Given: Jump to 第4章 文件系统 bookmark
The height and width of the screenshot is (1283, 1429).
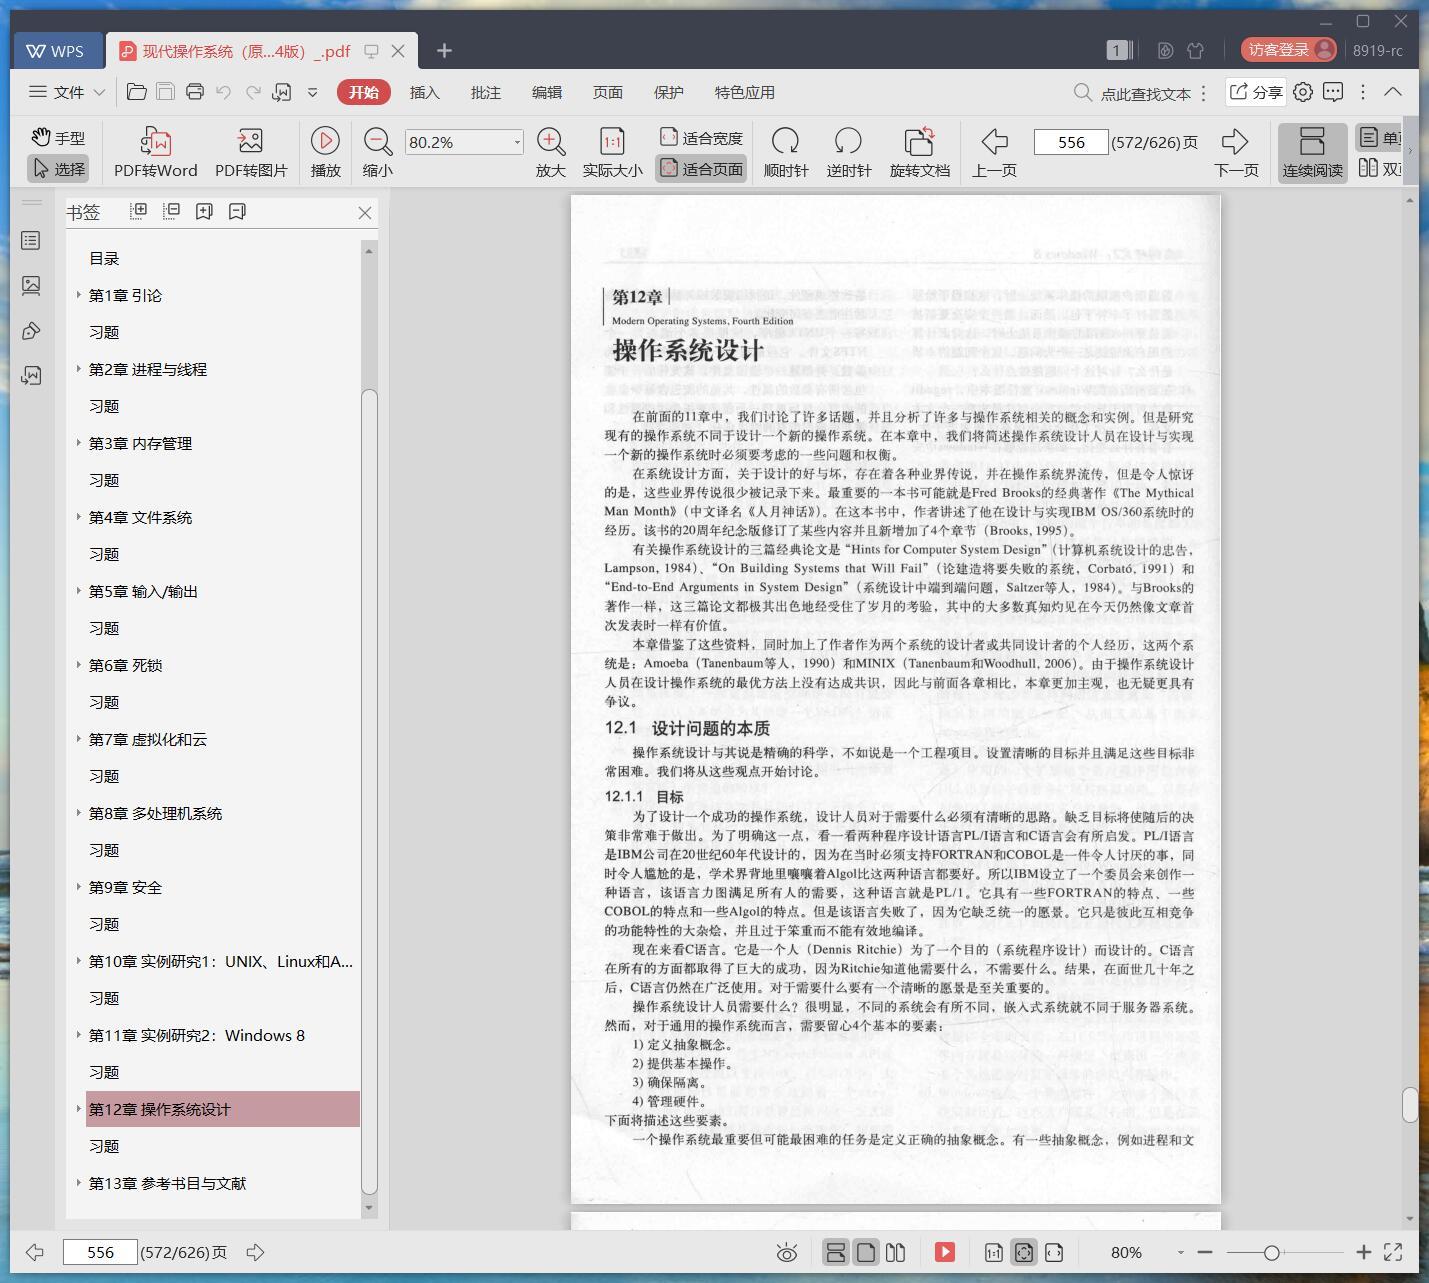Looking at the screenshot, I should point(140,517).
